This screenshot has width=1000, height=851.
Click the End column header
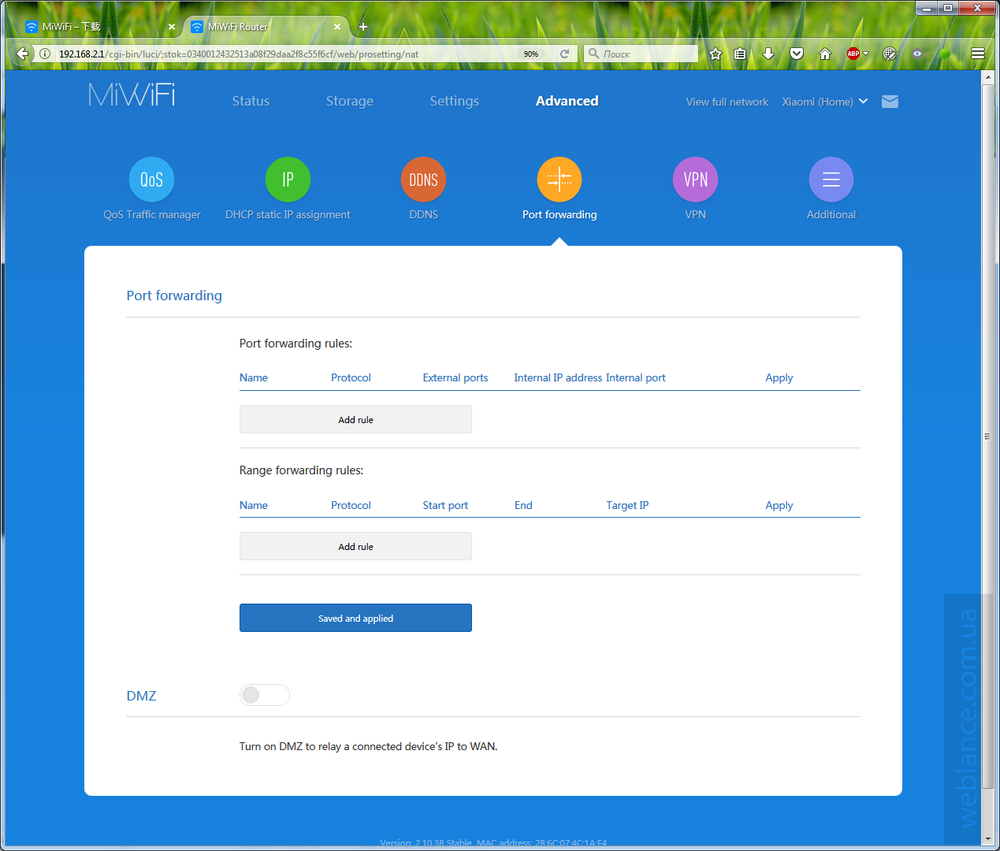click(x=523, y=505)
